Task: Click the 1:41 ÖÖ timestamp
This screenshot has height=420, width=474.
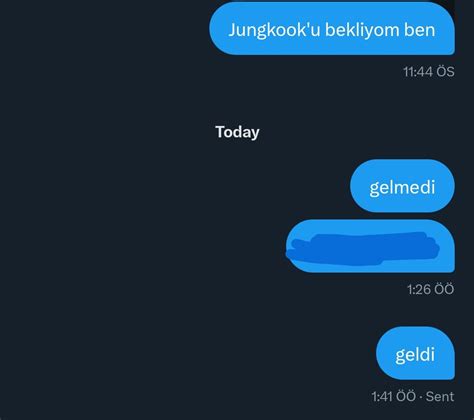Action: [394, 397]
